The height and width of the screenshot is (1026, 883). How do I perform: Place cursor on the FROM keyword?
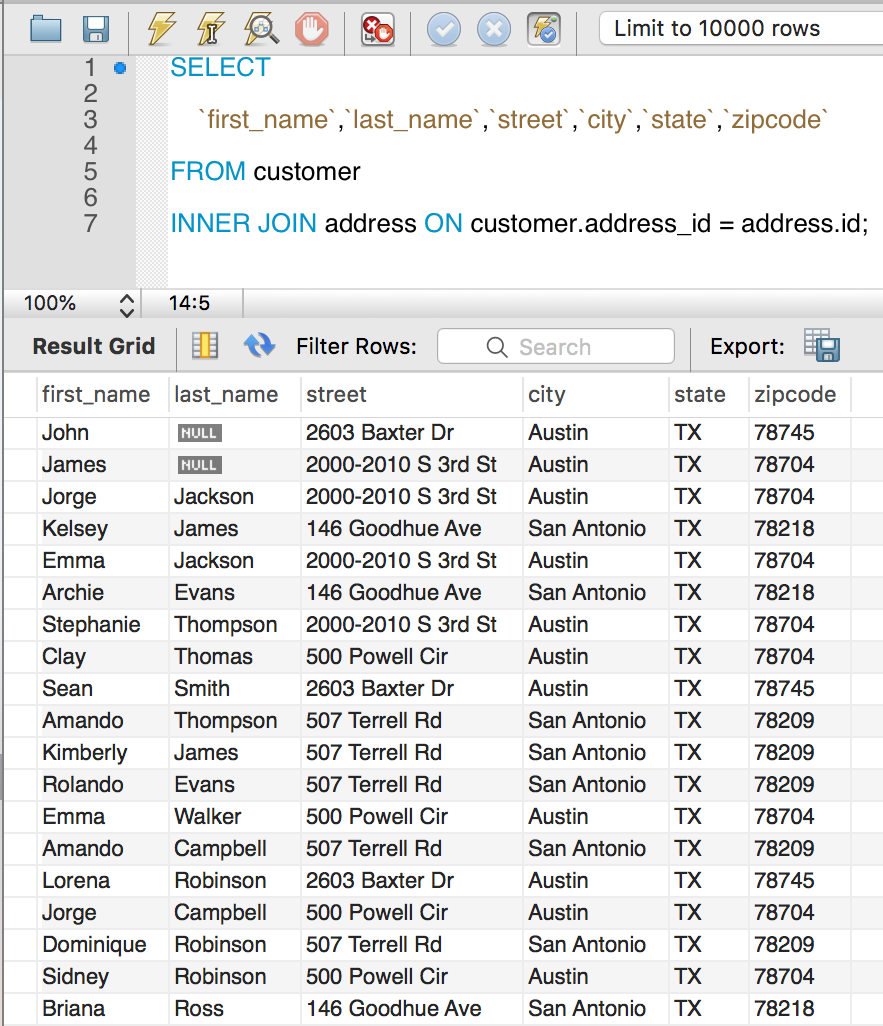pyautogui.click(x=207, y=171)
